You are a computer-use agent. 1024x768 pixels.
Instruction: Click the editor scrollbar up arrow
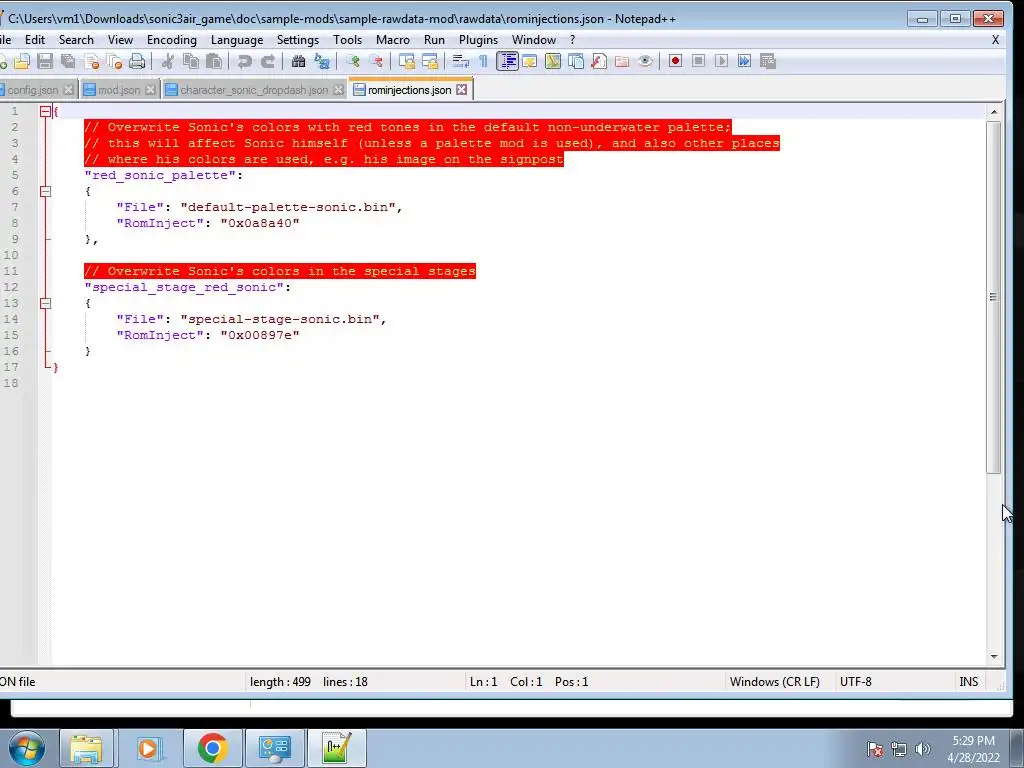[994, 112]
